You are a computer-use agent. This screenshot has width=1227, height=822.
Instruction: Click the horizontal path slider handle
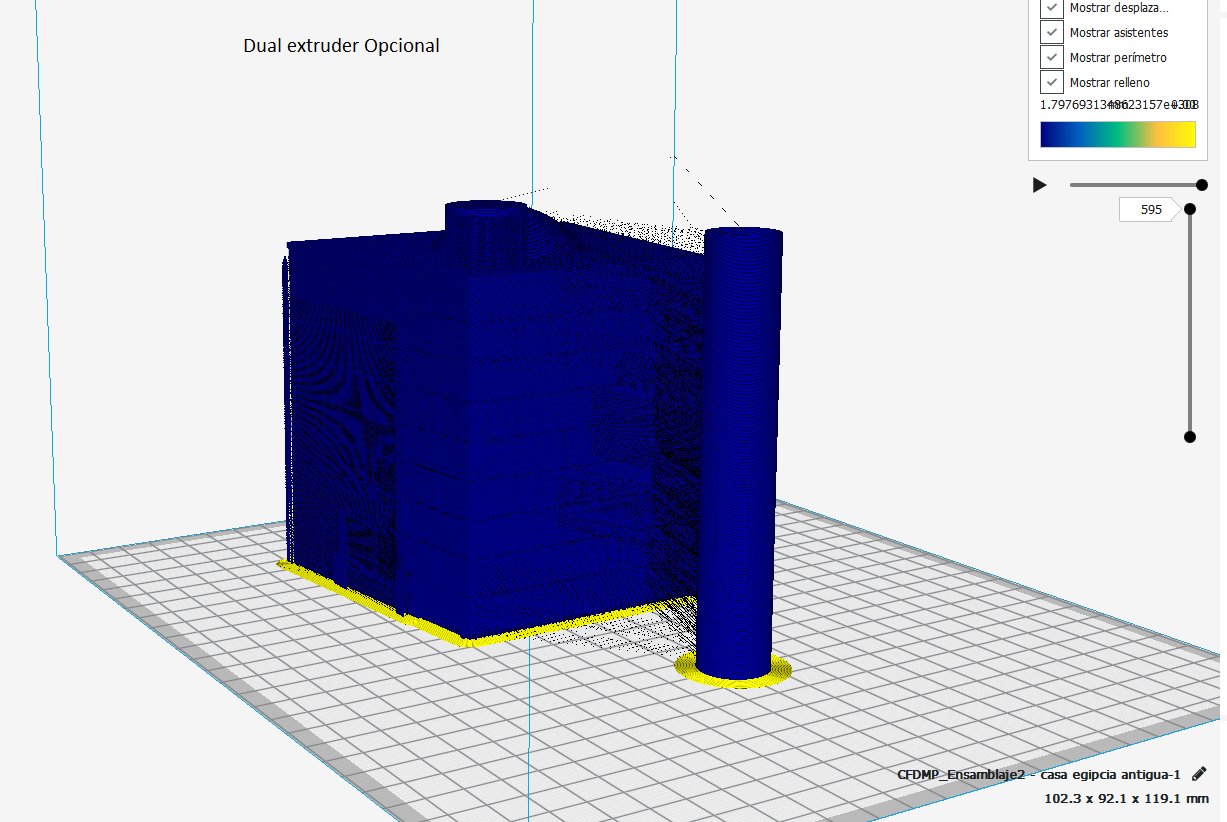[x=1202, y=185]
